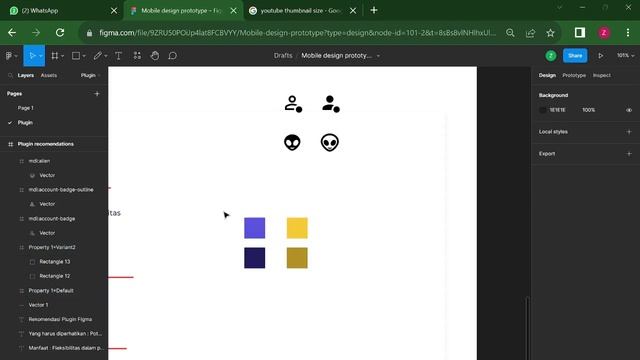Open the Chrome profile avatar
The height and width of the screenshot is (360, 640).
pyautogui.click(x=604, y=33)
